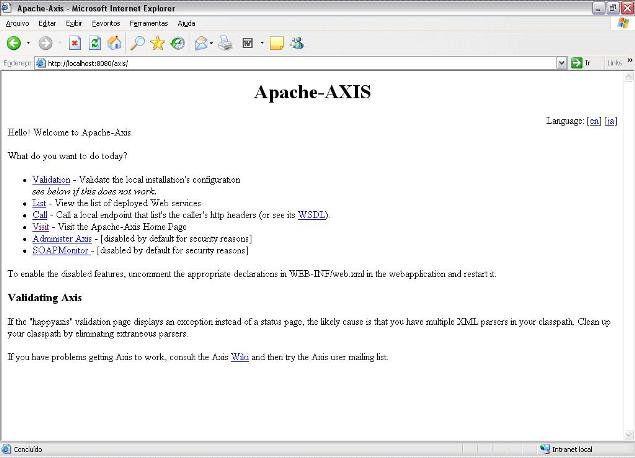
Task: Expand the Mail icon dropdown arrow
Action: 211,43
